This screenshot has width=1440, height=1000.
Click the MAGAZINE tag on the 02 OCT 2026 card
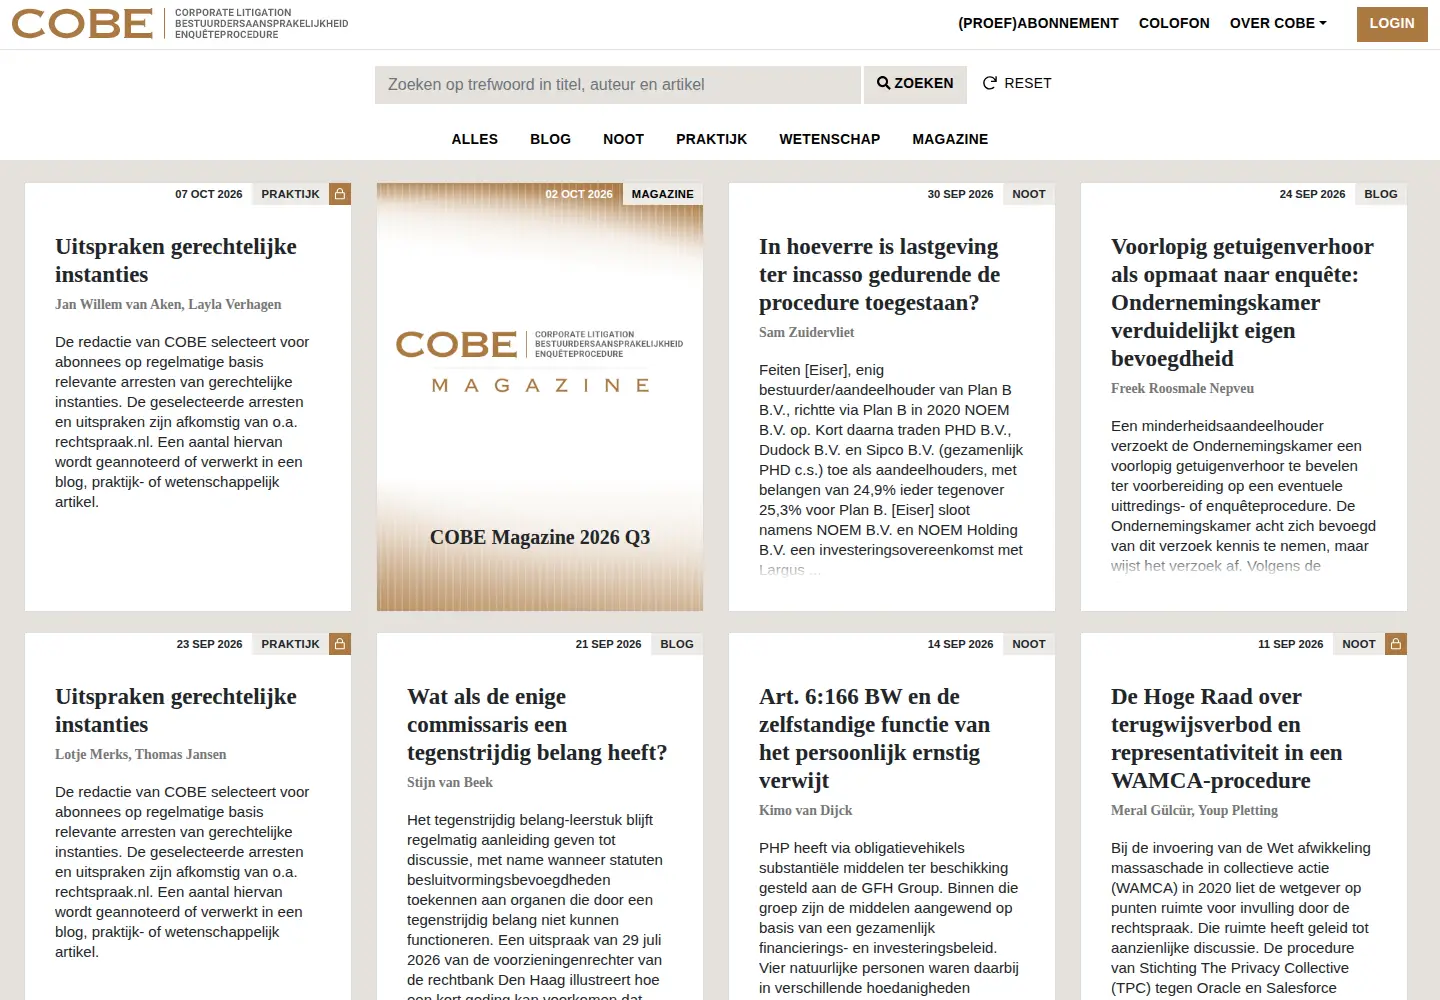(x=662, y=194)
